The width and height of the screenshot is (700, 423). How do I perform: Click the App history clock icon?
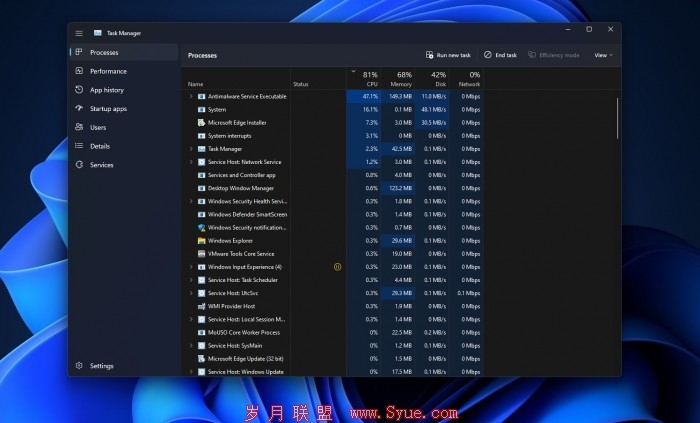[79, 90]
